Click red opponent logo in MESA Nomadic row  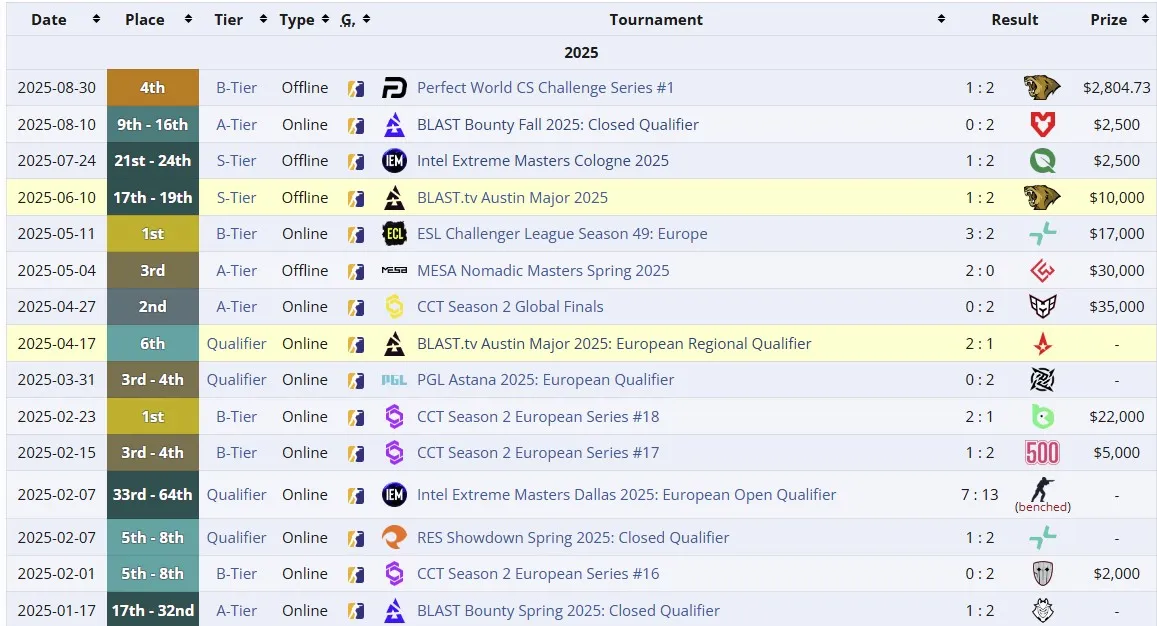tap(1042, 270)
